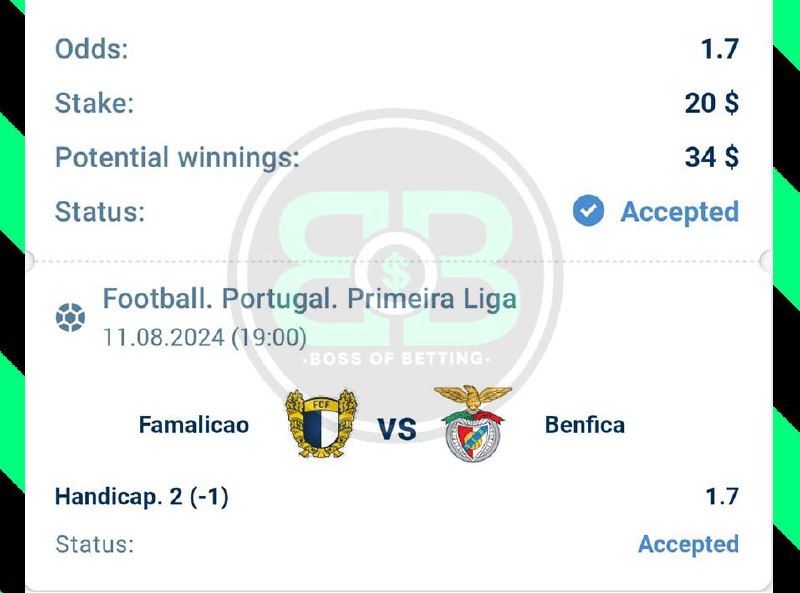The width and height of the screenshot is (800, 593).
Task: Click the Potential winnings label
Action: pyautogui.click(x=177, y=157)
